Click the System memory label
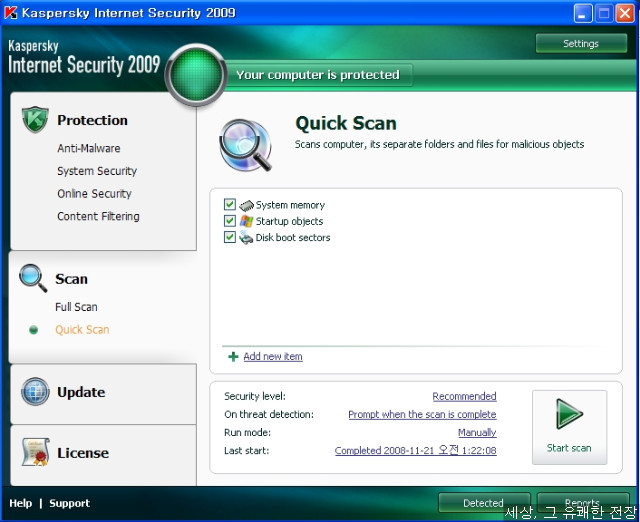Image resolution: width=640 pixels, height=522 pixels. coord(290,205)
